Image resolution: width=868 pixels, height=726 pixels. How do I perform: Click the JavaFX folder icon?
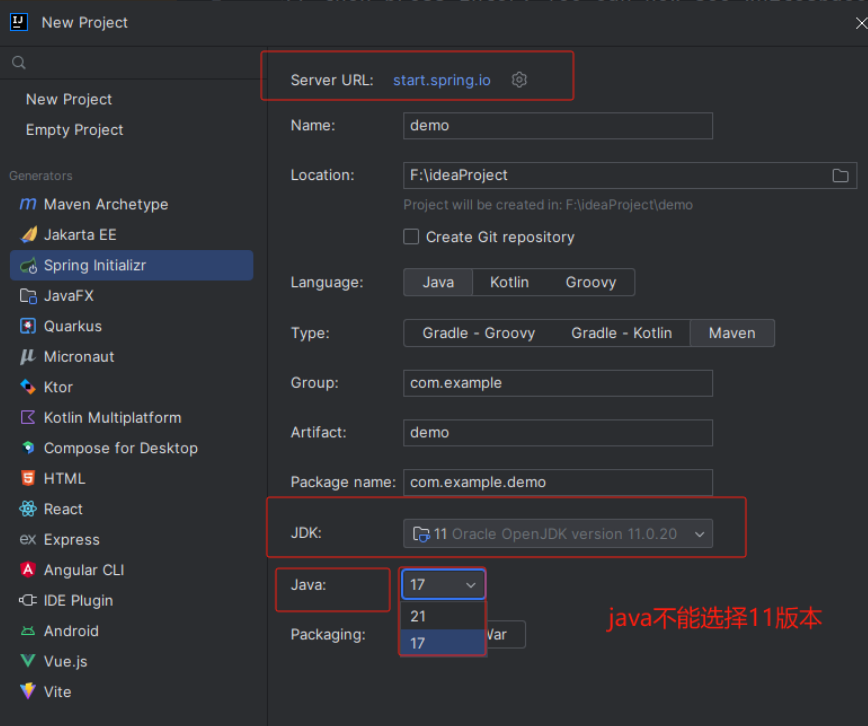pyautogui.click(x=28, y=296)
